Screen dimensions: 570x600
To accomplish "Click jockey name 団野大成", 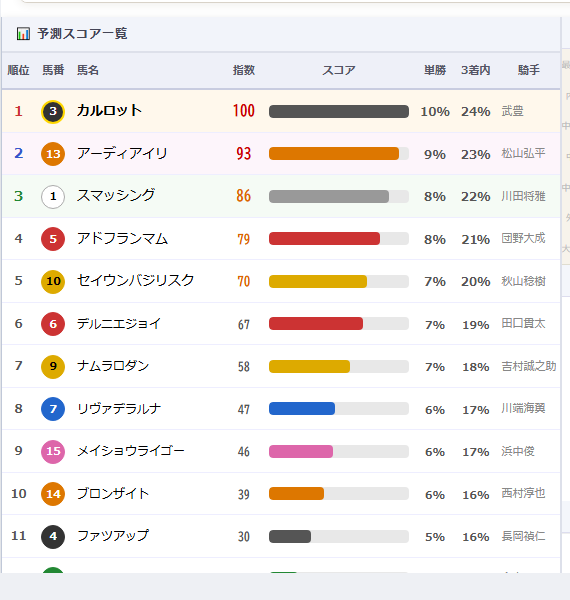I will coord(523,238).
